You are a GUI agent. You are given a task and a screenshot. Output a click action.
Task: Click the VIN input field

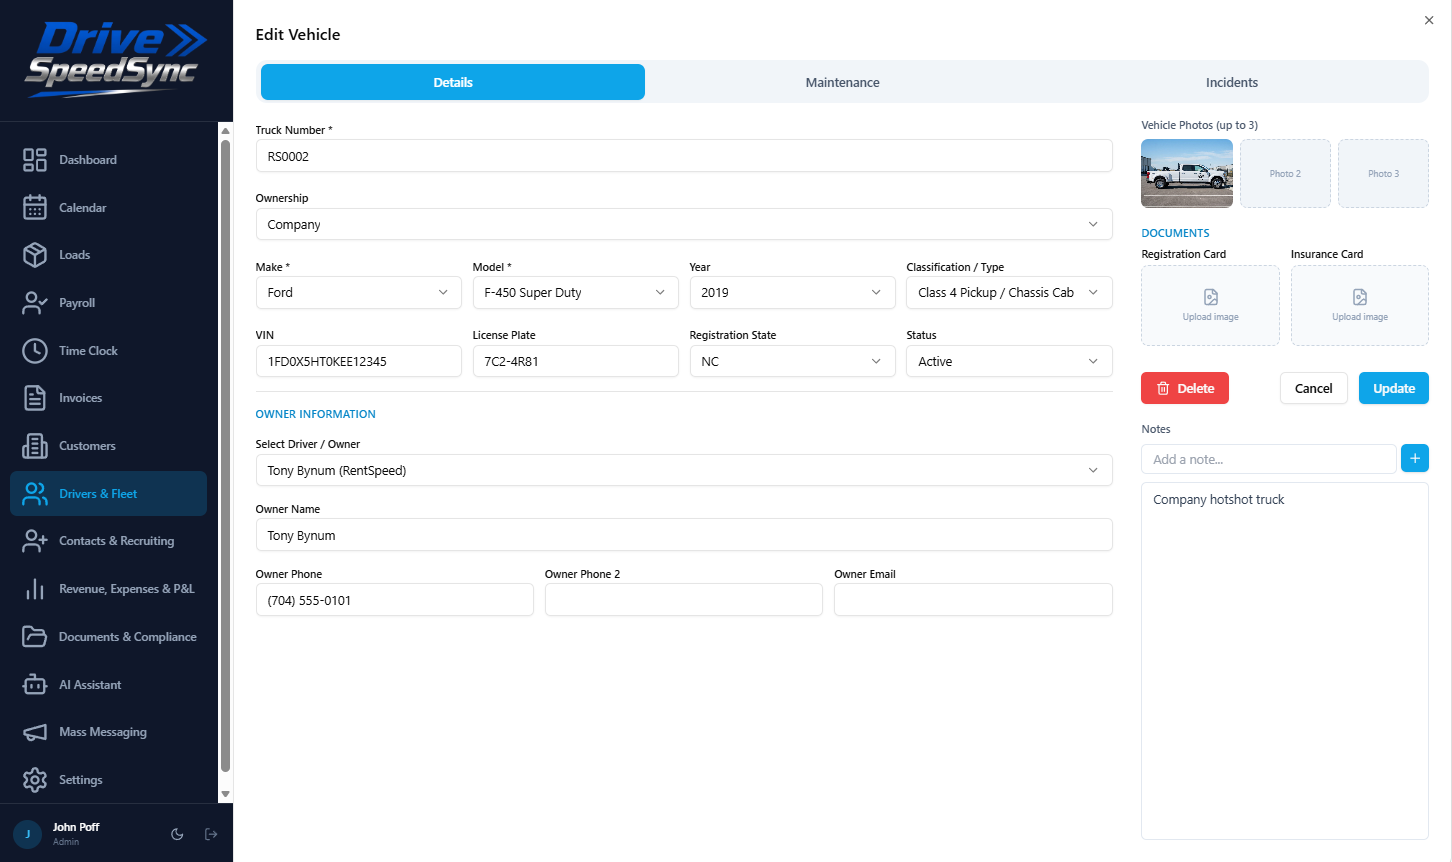click(359, 361)
